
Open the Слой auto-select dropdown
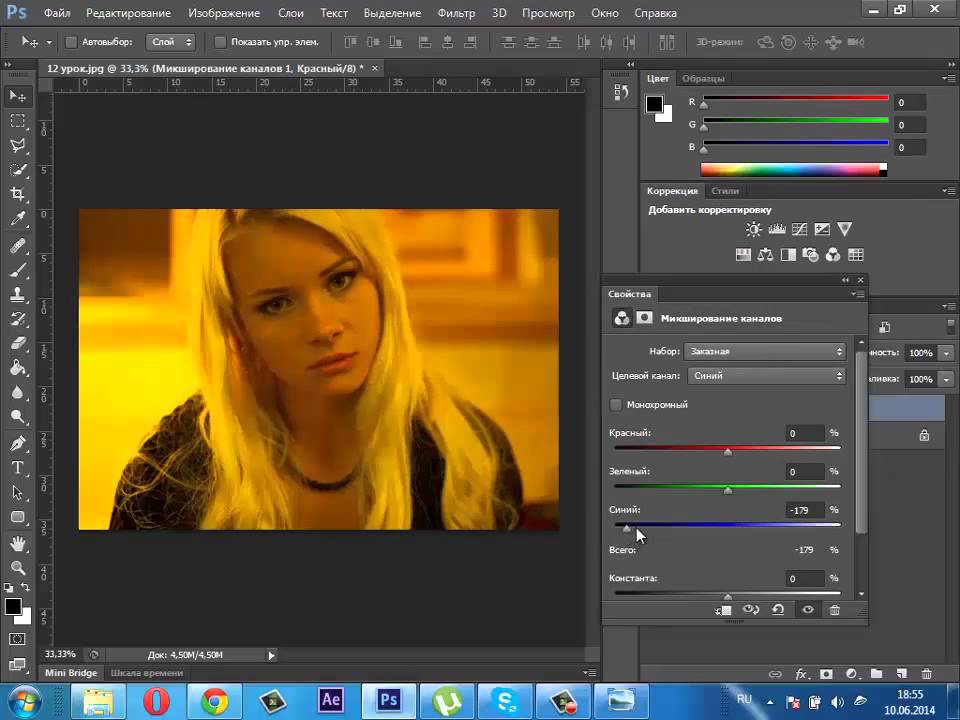pyautogui.click(x=172, y=43)
